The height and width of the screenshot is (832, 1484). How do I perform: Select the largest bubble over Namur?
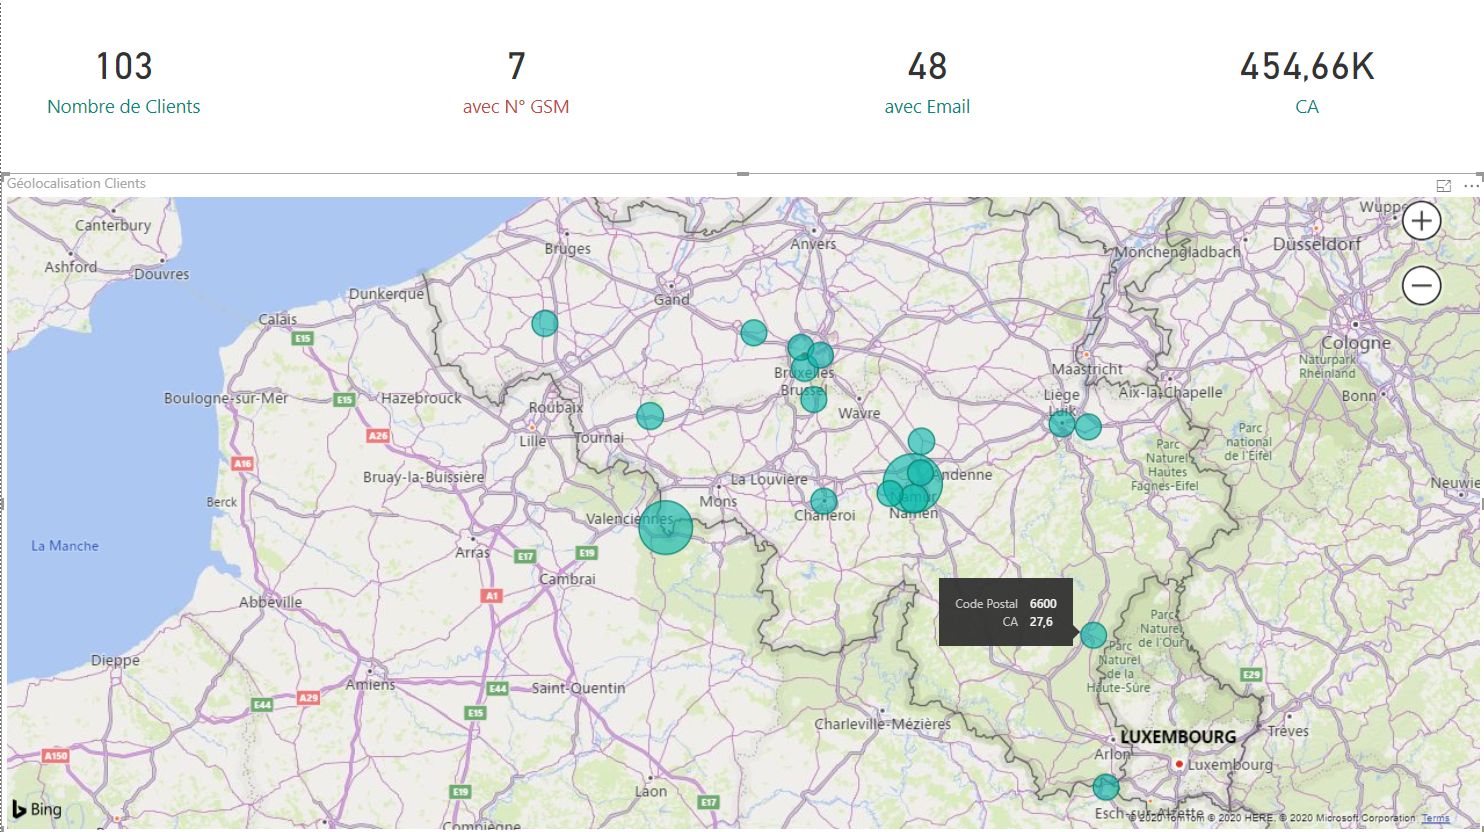click(911, 482)
